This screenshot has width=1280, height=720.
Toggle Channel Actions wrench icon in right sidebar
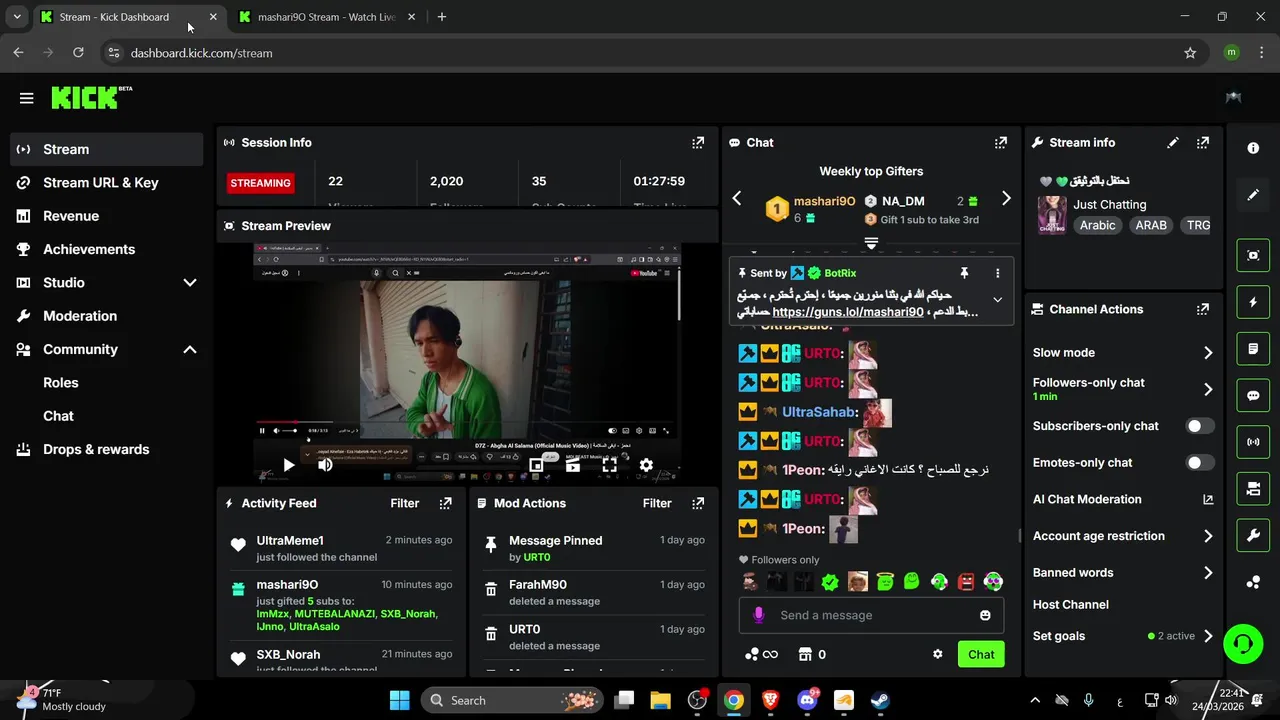[1253, 536]
